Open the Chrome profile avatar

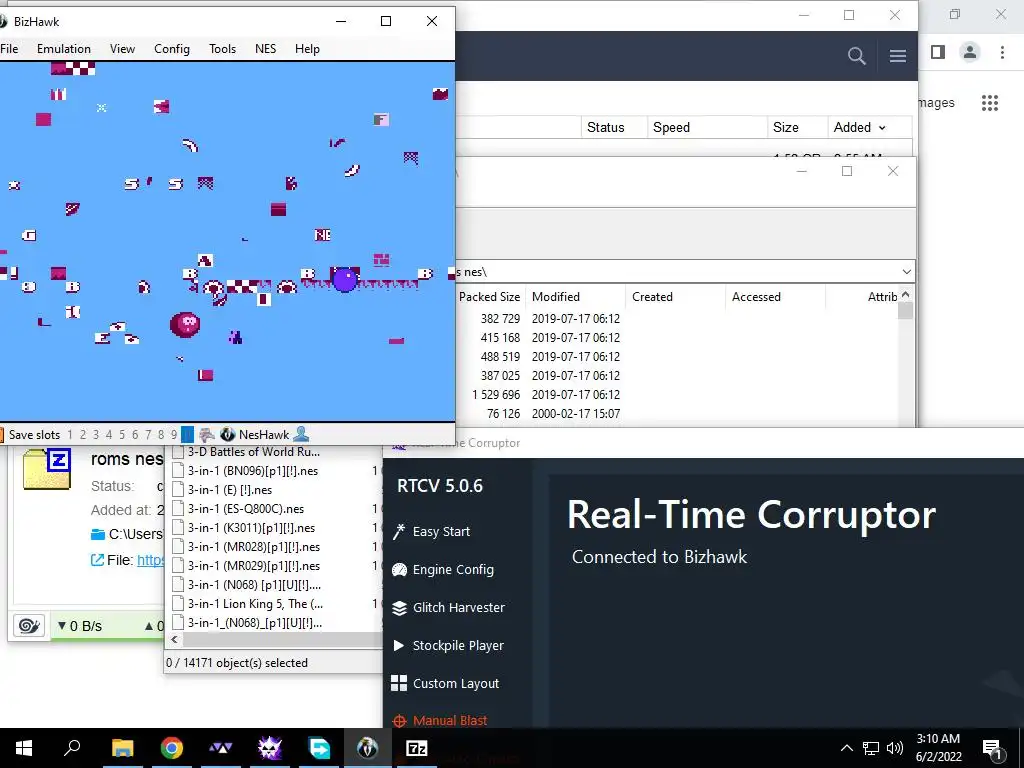pyautogui.click(x=970, y=52)
